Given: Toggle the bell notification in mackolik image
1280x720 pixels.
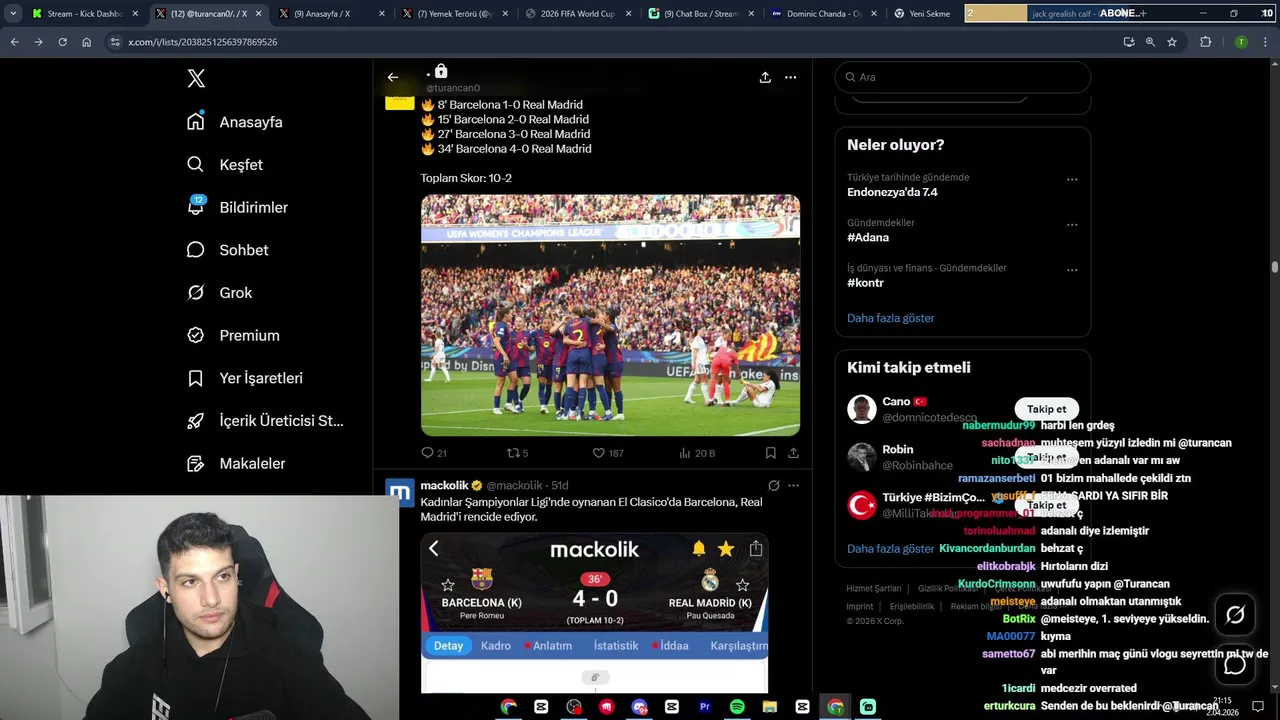Looking at the screenshot, I should (699, 548).
